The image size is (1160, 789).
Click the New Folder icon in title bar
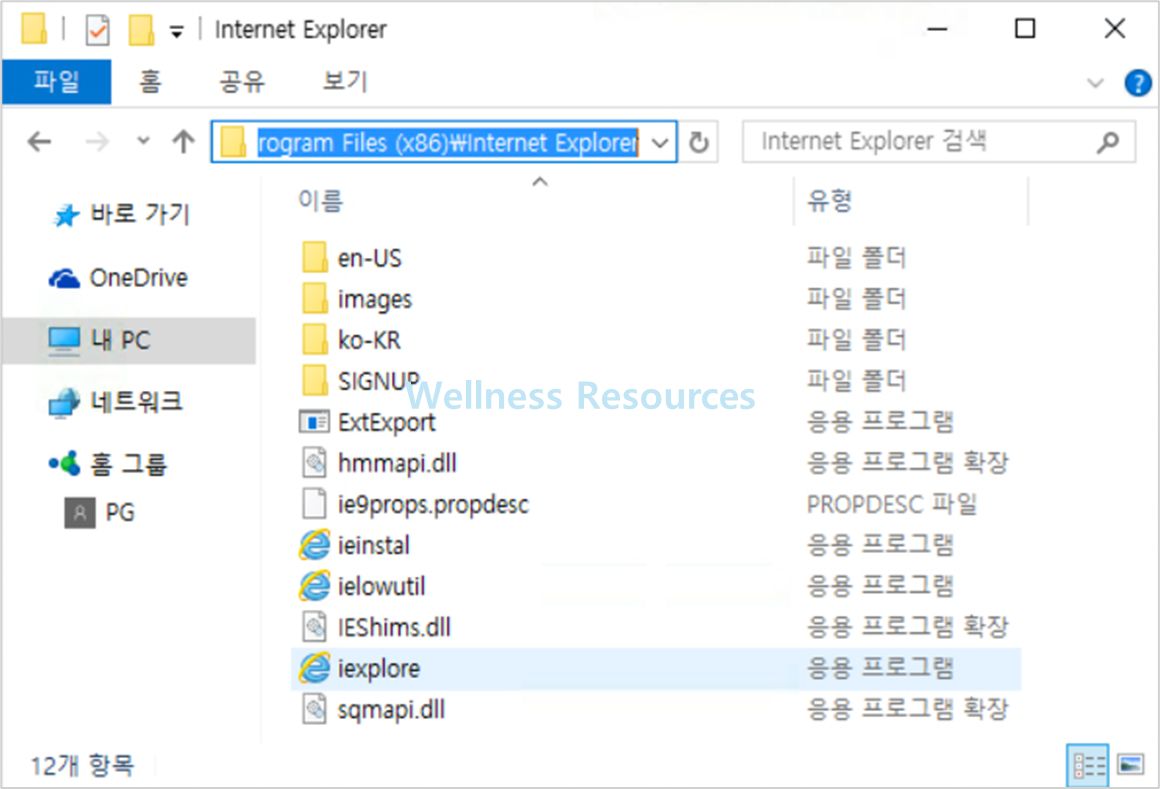pyautogui.click(x=141, y=30)
